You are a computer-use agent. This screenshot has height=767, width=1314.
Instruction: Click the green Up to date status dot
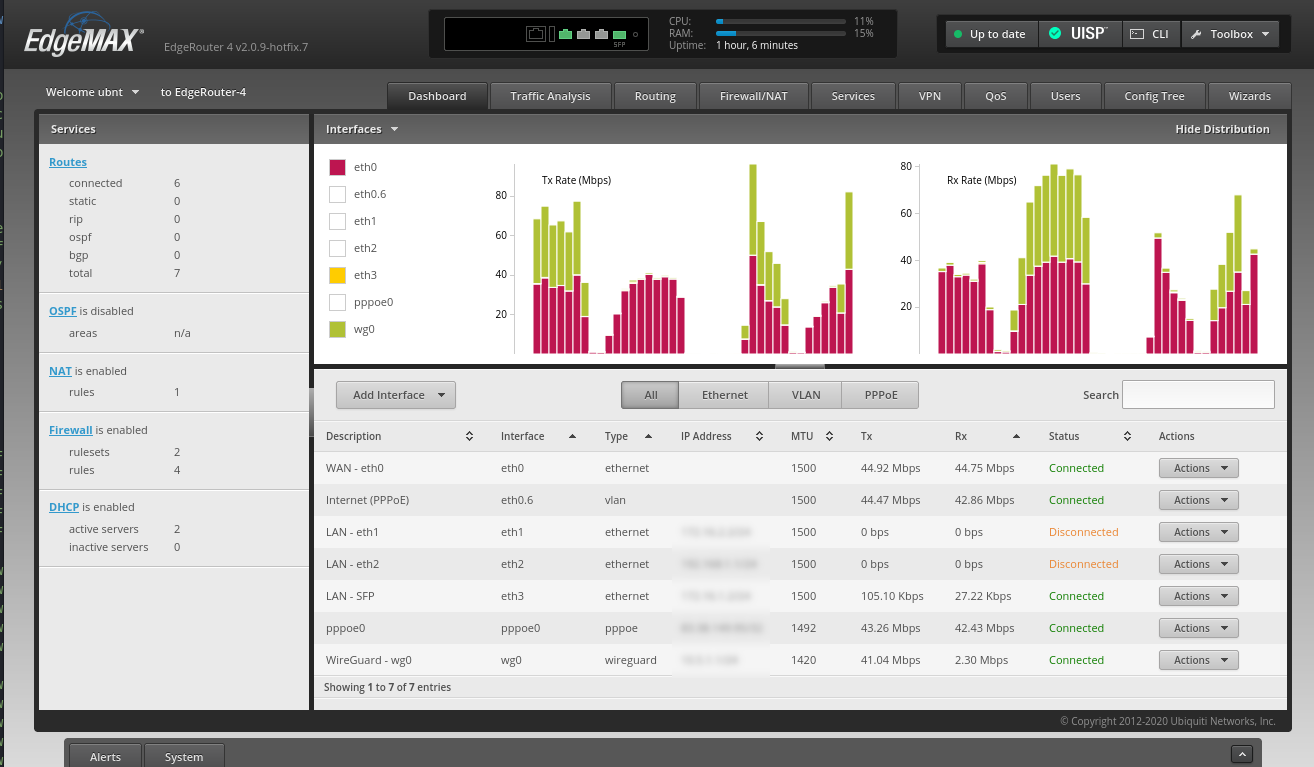click(957, 34)
